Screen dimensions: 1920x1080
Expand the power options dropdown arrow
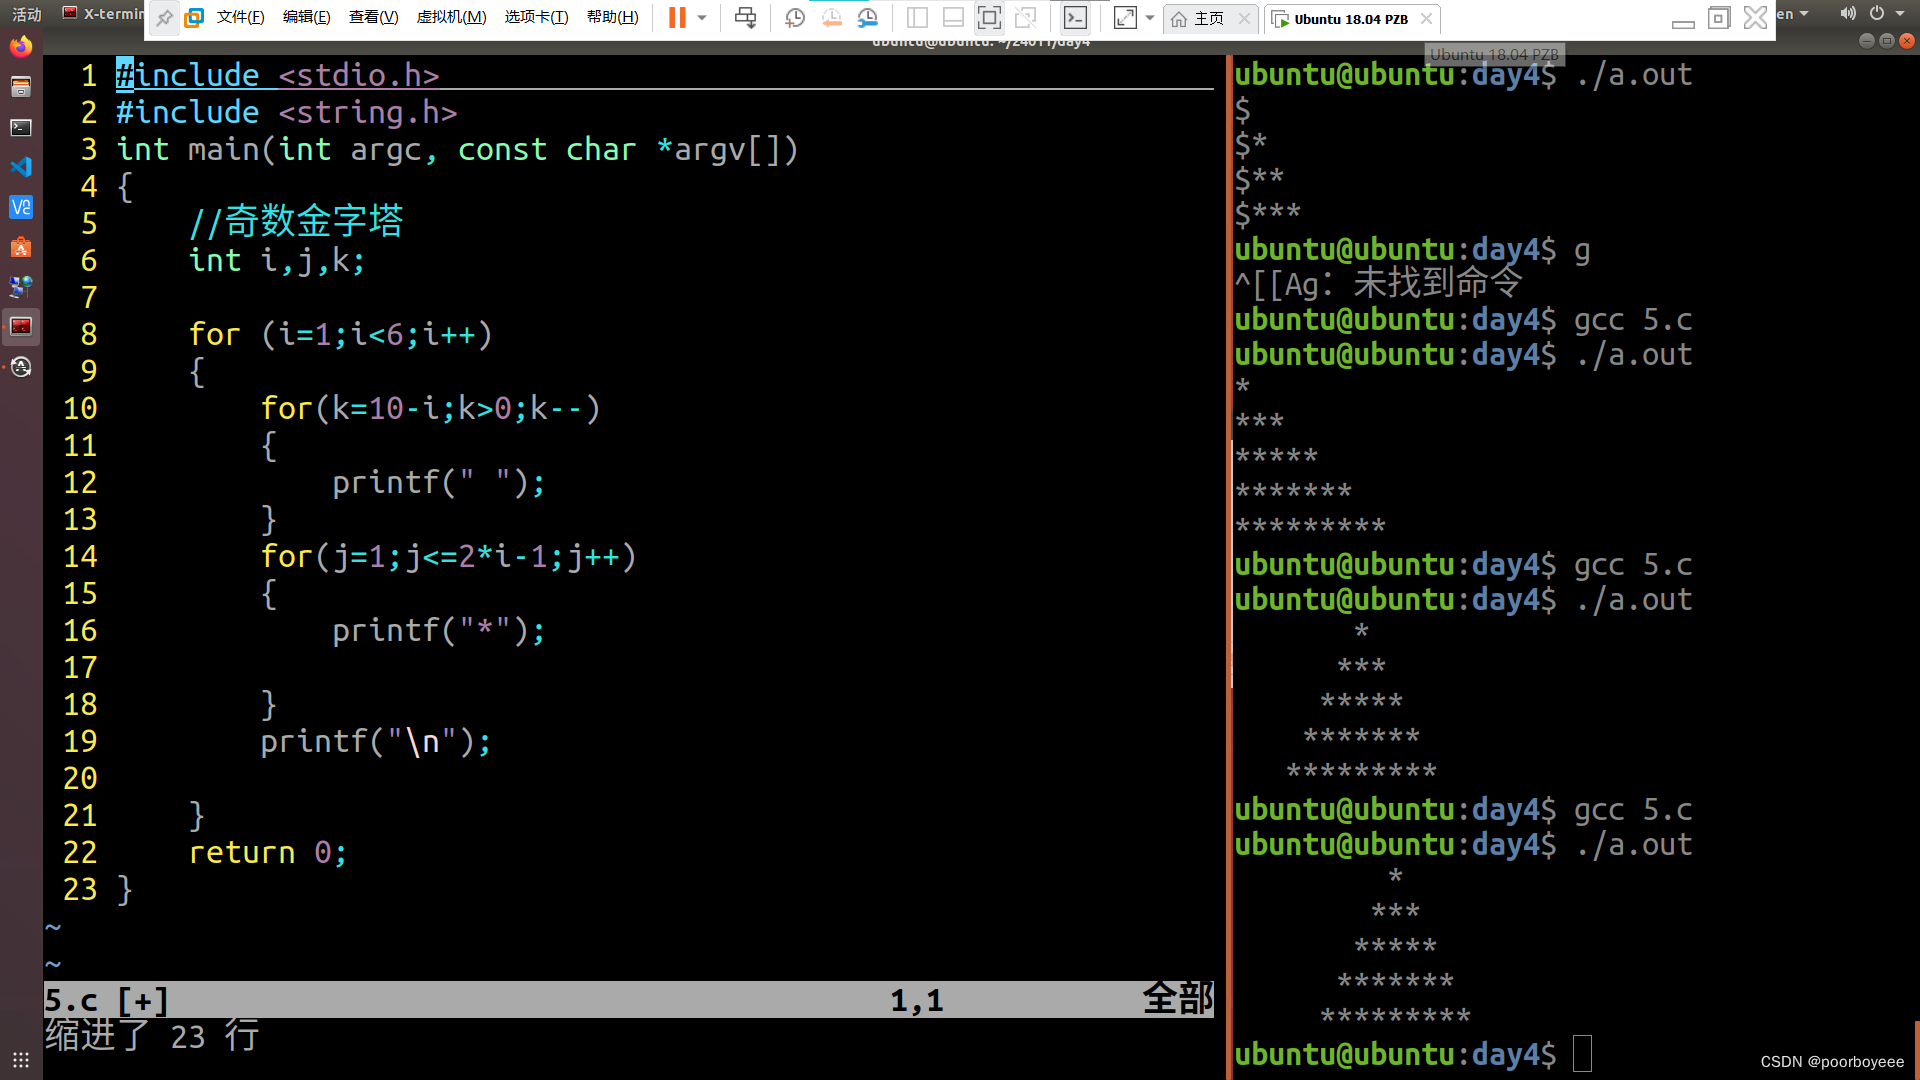tap(702, 17)
